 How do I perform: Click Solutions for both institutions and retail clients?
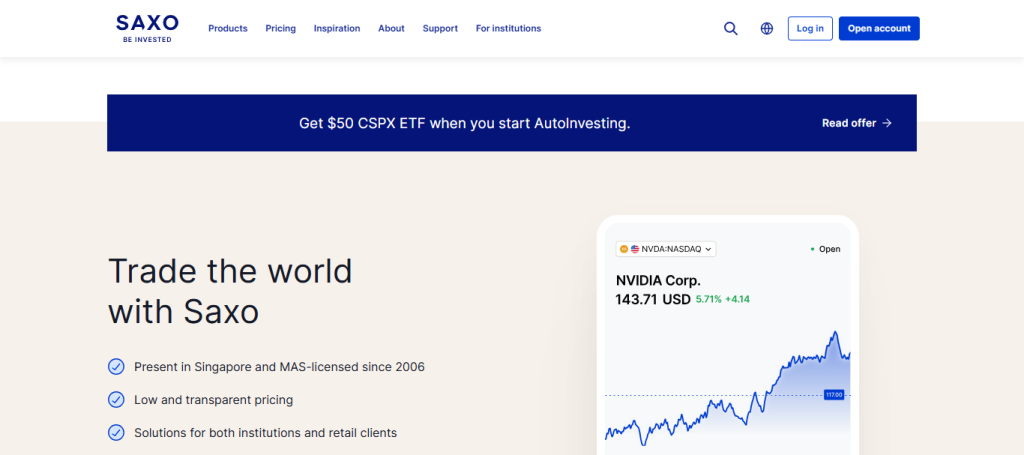(x=265, y=432)
